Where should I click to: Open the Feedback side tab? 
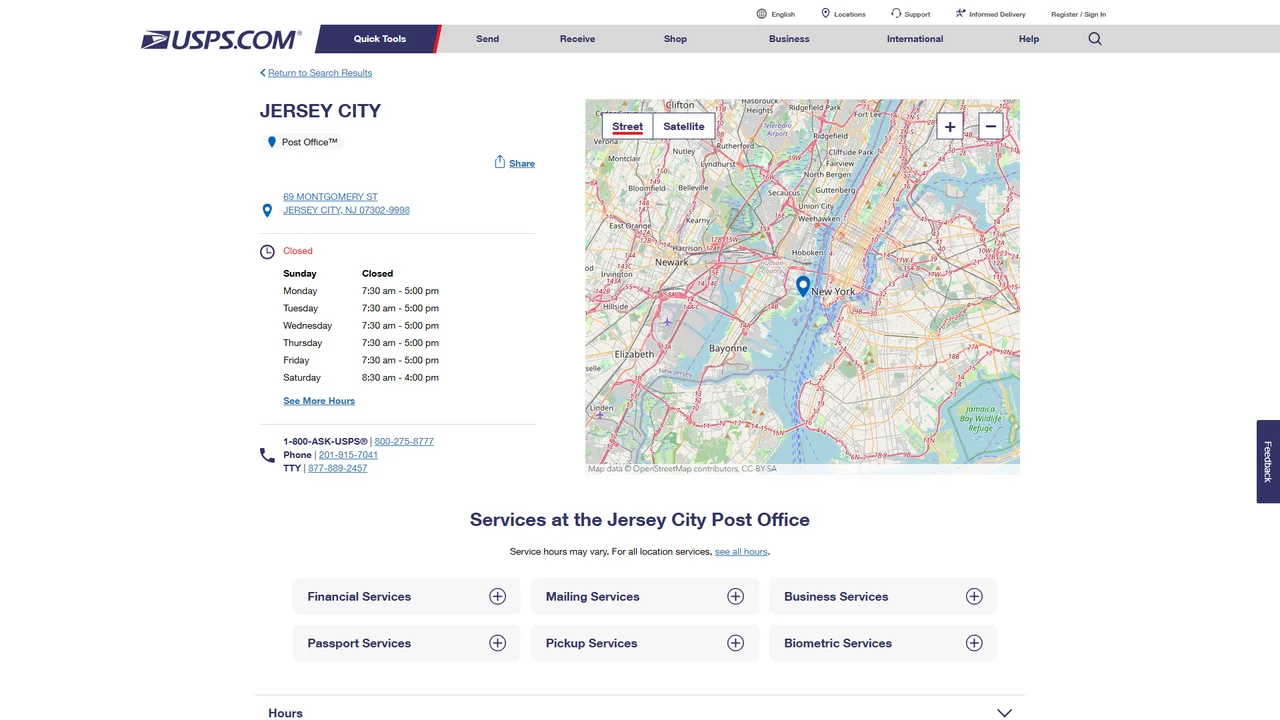1268,461
